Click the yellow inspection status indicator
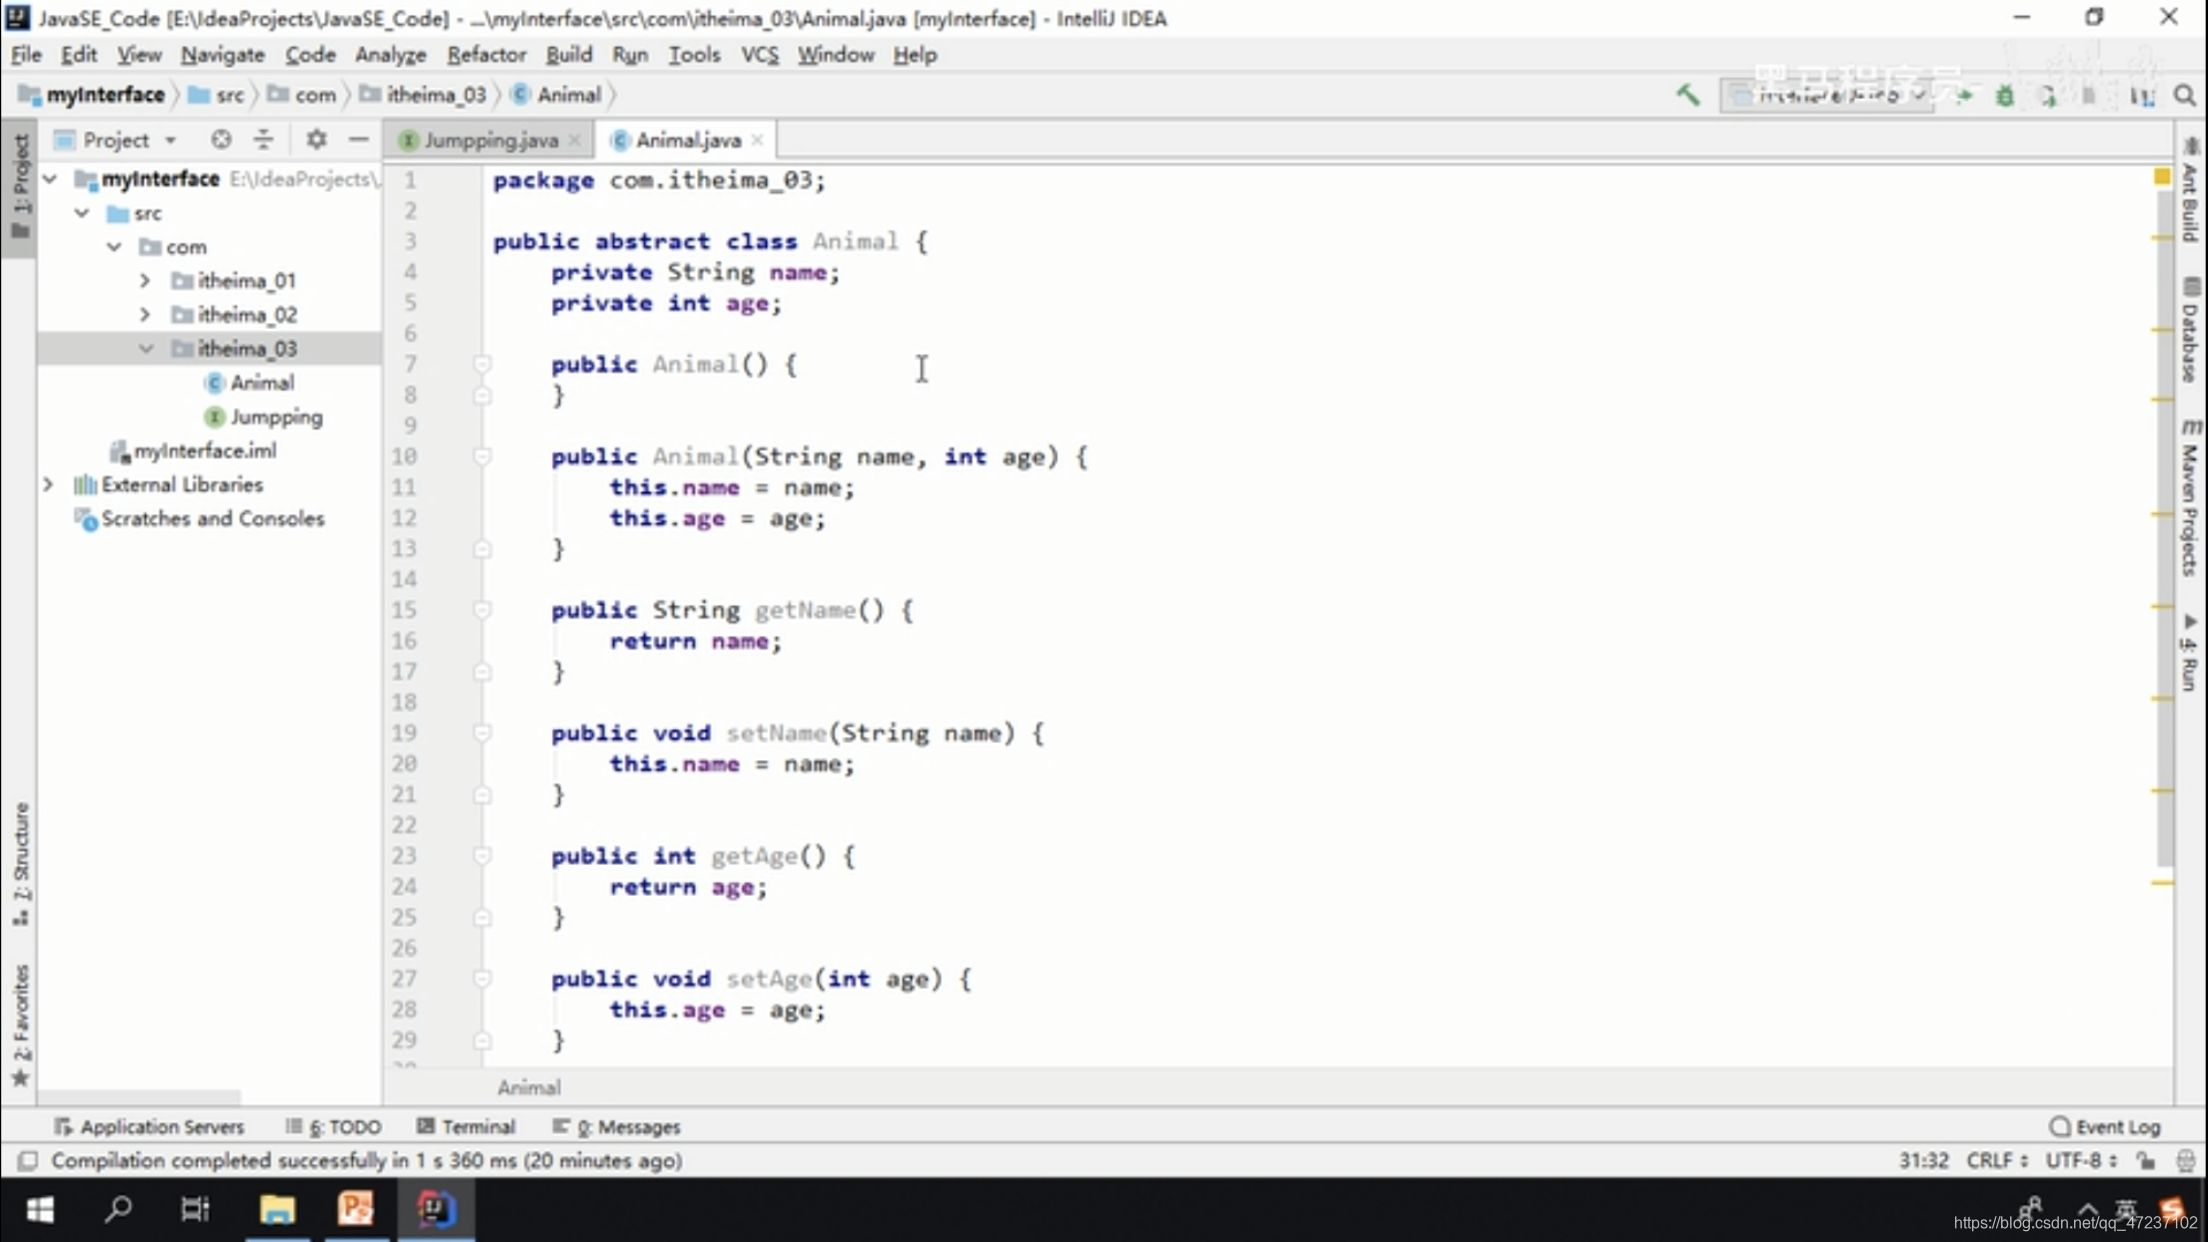 (x=2162, y=177)
